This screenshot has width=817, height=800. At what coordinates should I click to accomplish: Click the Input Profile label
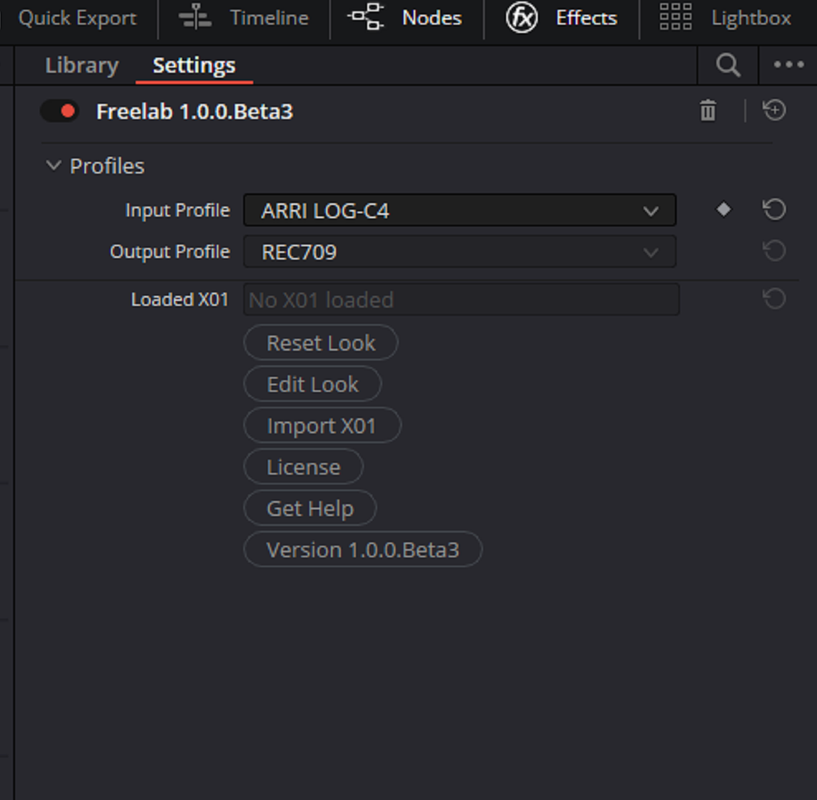pyautogui.click(x=177, y=210)
